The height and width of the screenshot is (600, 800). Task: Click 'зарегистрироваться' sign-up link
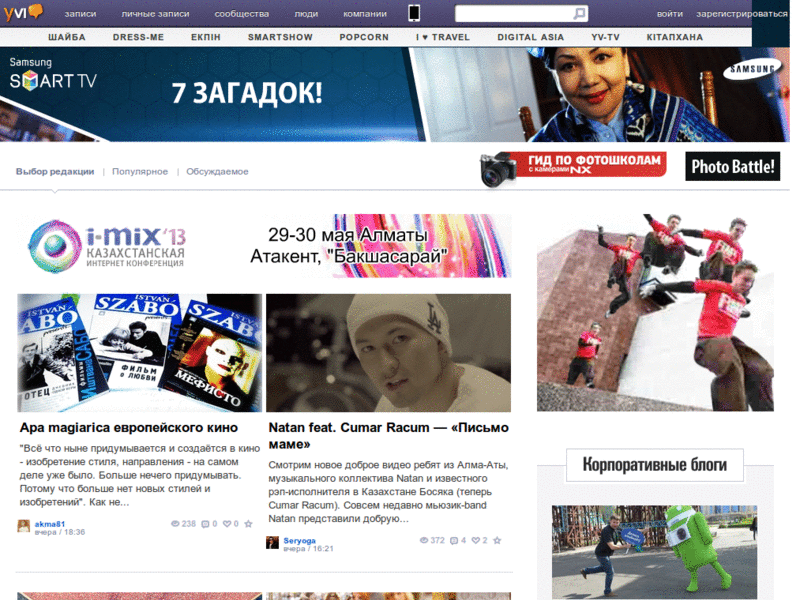pos(742,14)
